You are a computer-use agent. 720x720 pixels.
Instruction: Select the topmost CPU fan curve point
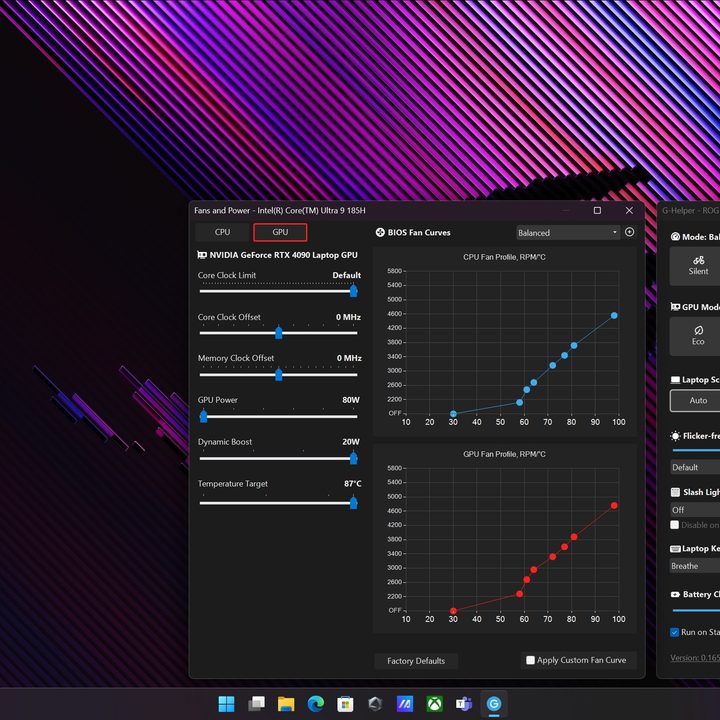(614, 315)
